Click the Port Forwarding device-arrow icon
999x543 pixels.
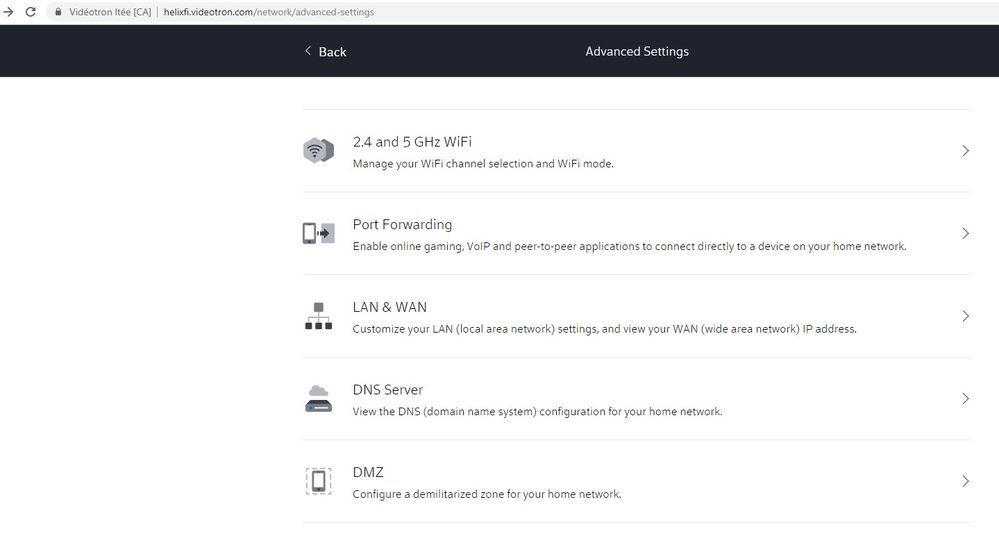pos(318,233)
